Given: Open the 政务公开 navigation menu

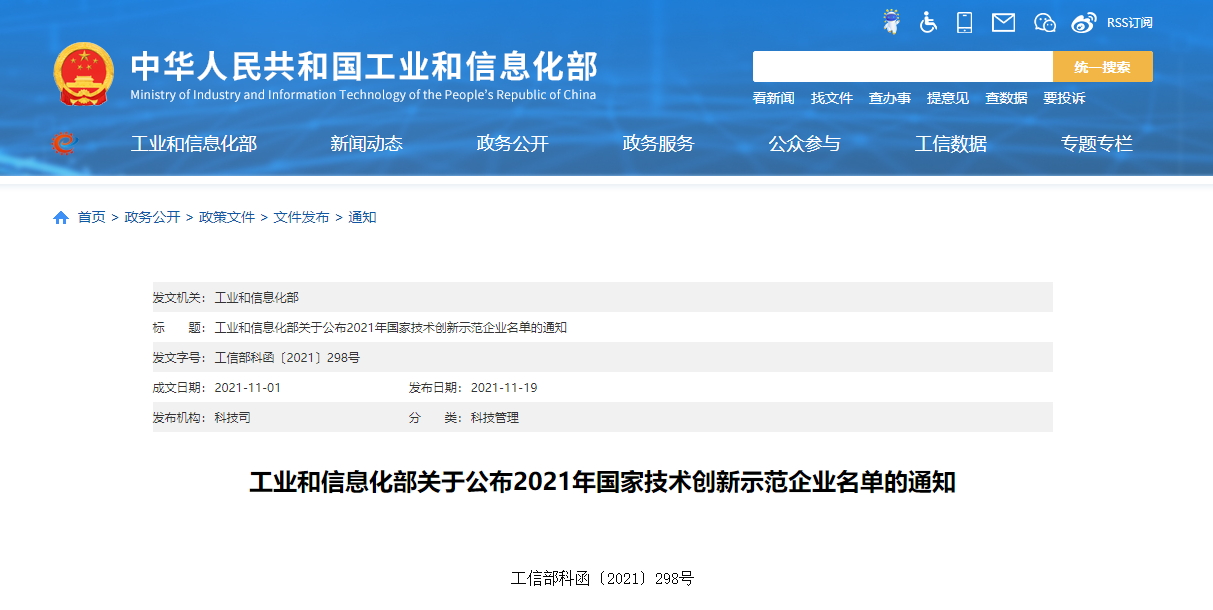Looking at the screenshot, I should (512, 144).
